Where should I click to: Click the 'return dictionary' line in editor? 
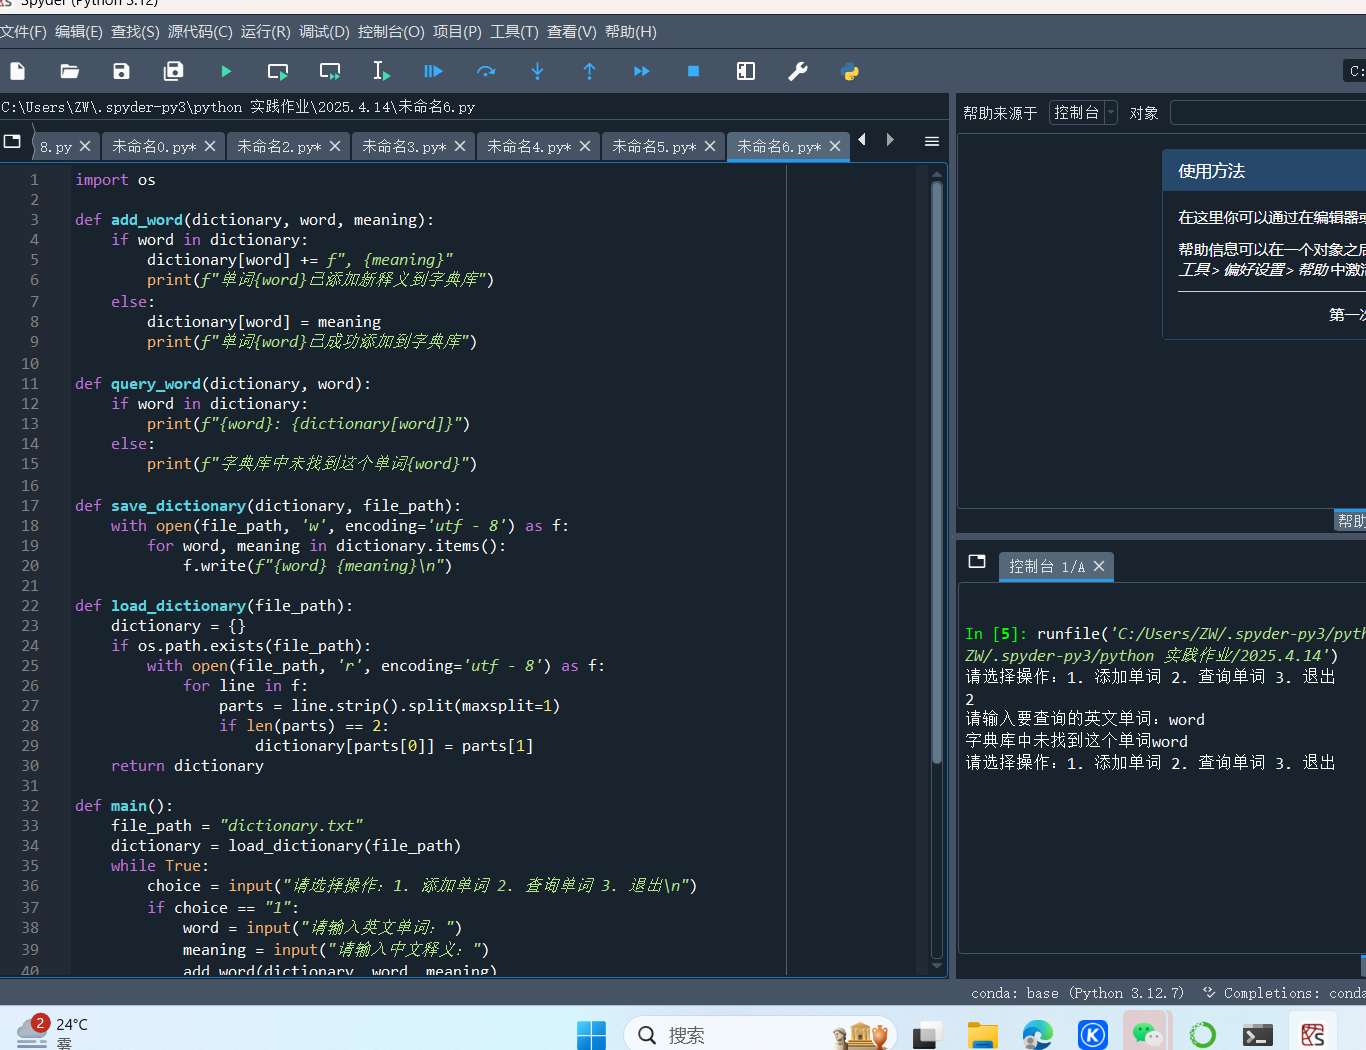[187, 766]
